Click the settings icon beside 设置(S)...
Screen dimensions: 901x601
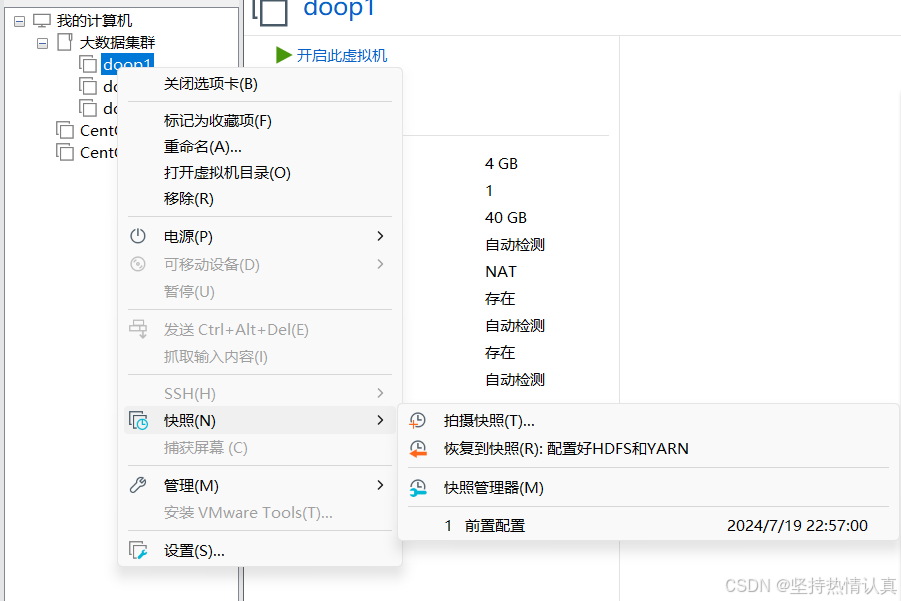(138, 550)
